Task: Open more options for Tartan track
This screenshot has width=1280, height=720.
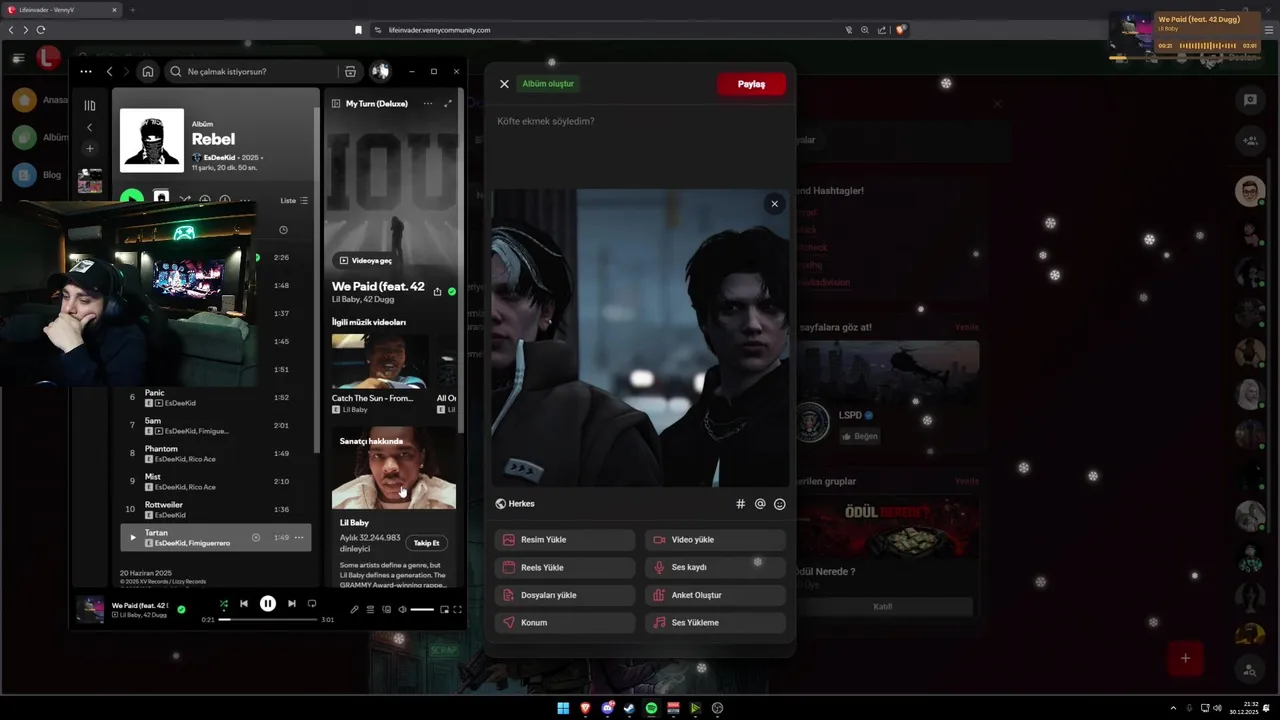Action: [298, 537]
